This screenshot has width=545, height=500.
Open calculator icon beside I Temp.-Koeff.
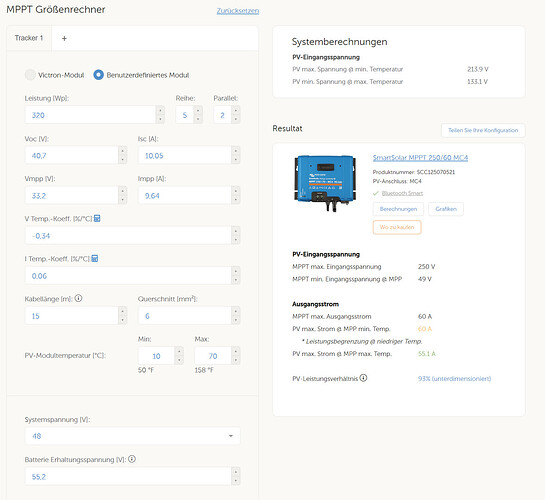(x=95, y=259)
